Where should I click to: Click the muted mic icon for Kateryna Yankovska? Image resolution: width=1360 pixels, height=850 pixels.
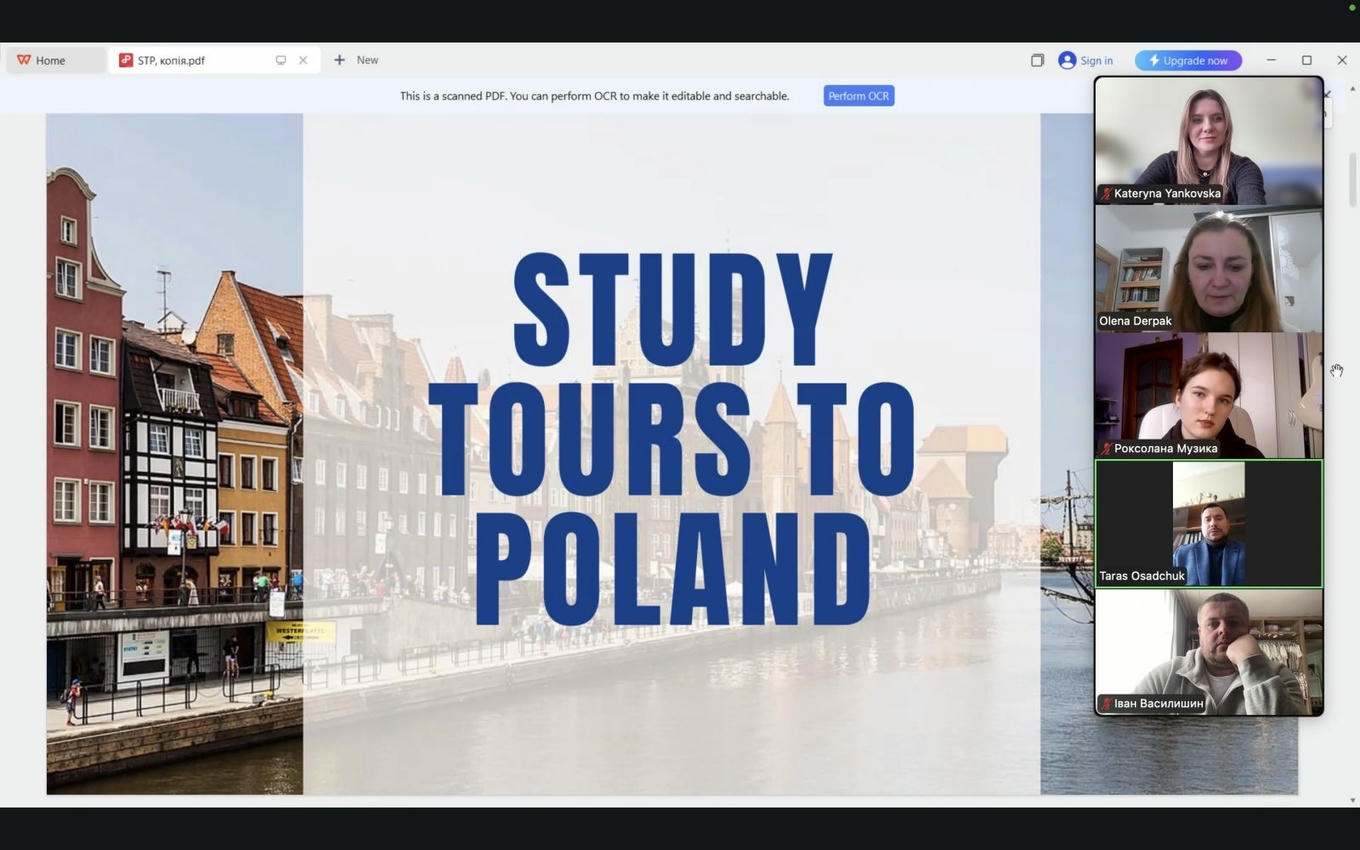coord(1106,194)
